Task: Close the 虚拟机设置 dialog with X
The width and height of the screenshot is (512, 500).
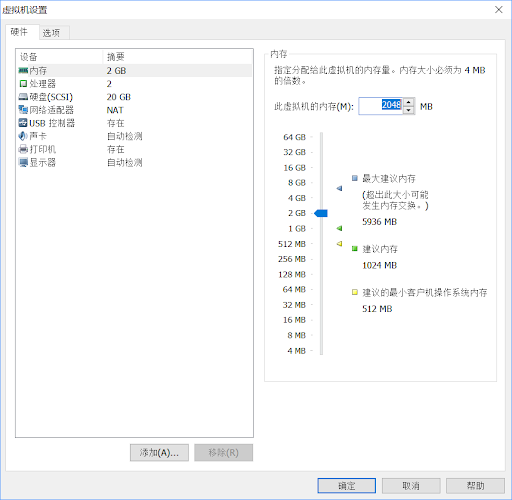Action: [x=499, y=9]
